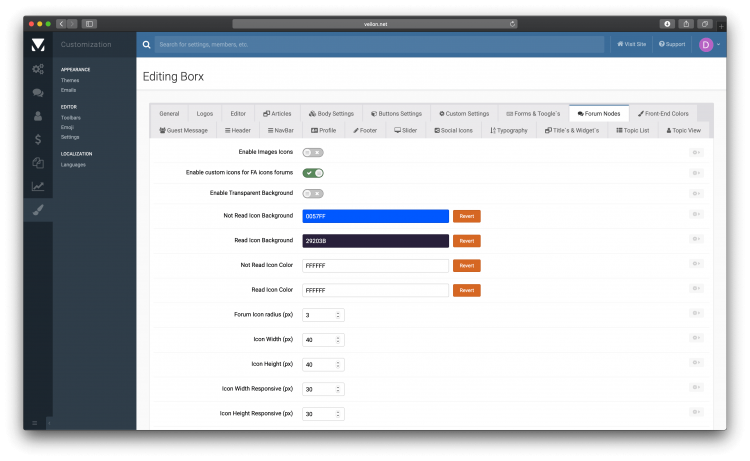Open setting options for Icon Width (px)
The width and height of the screenshot is (750, 461).
[696, 338]
